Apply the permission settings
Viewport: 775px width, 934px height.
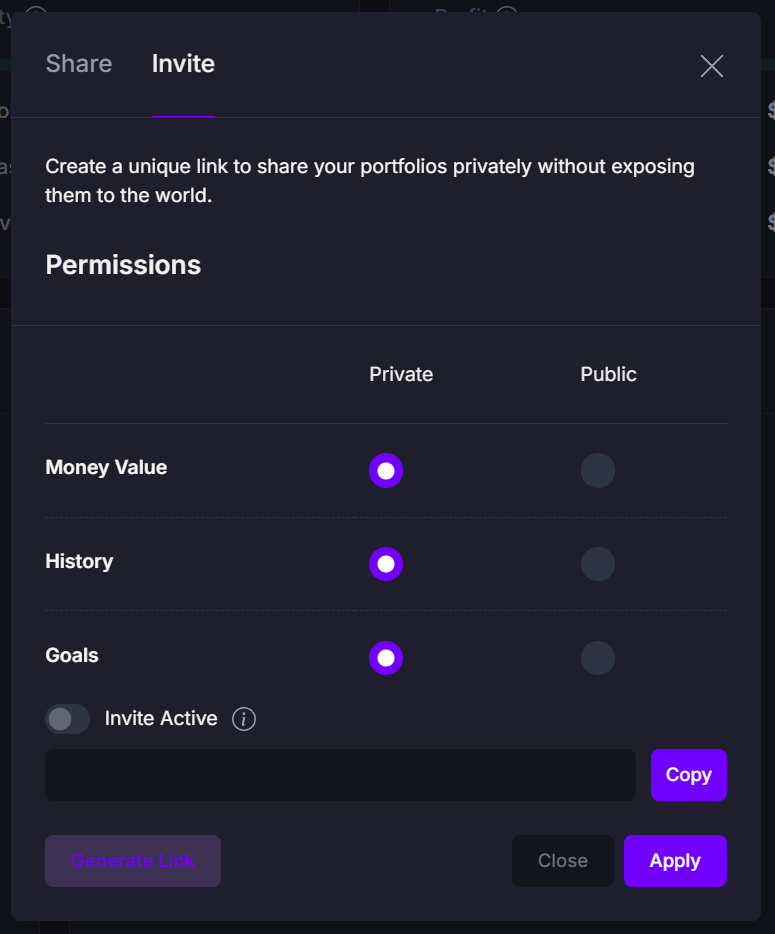coord(675,861)
